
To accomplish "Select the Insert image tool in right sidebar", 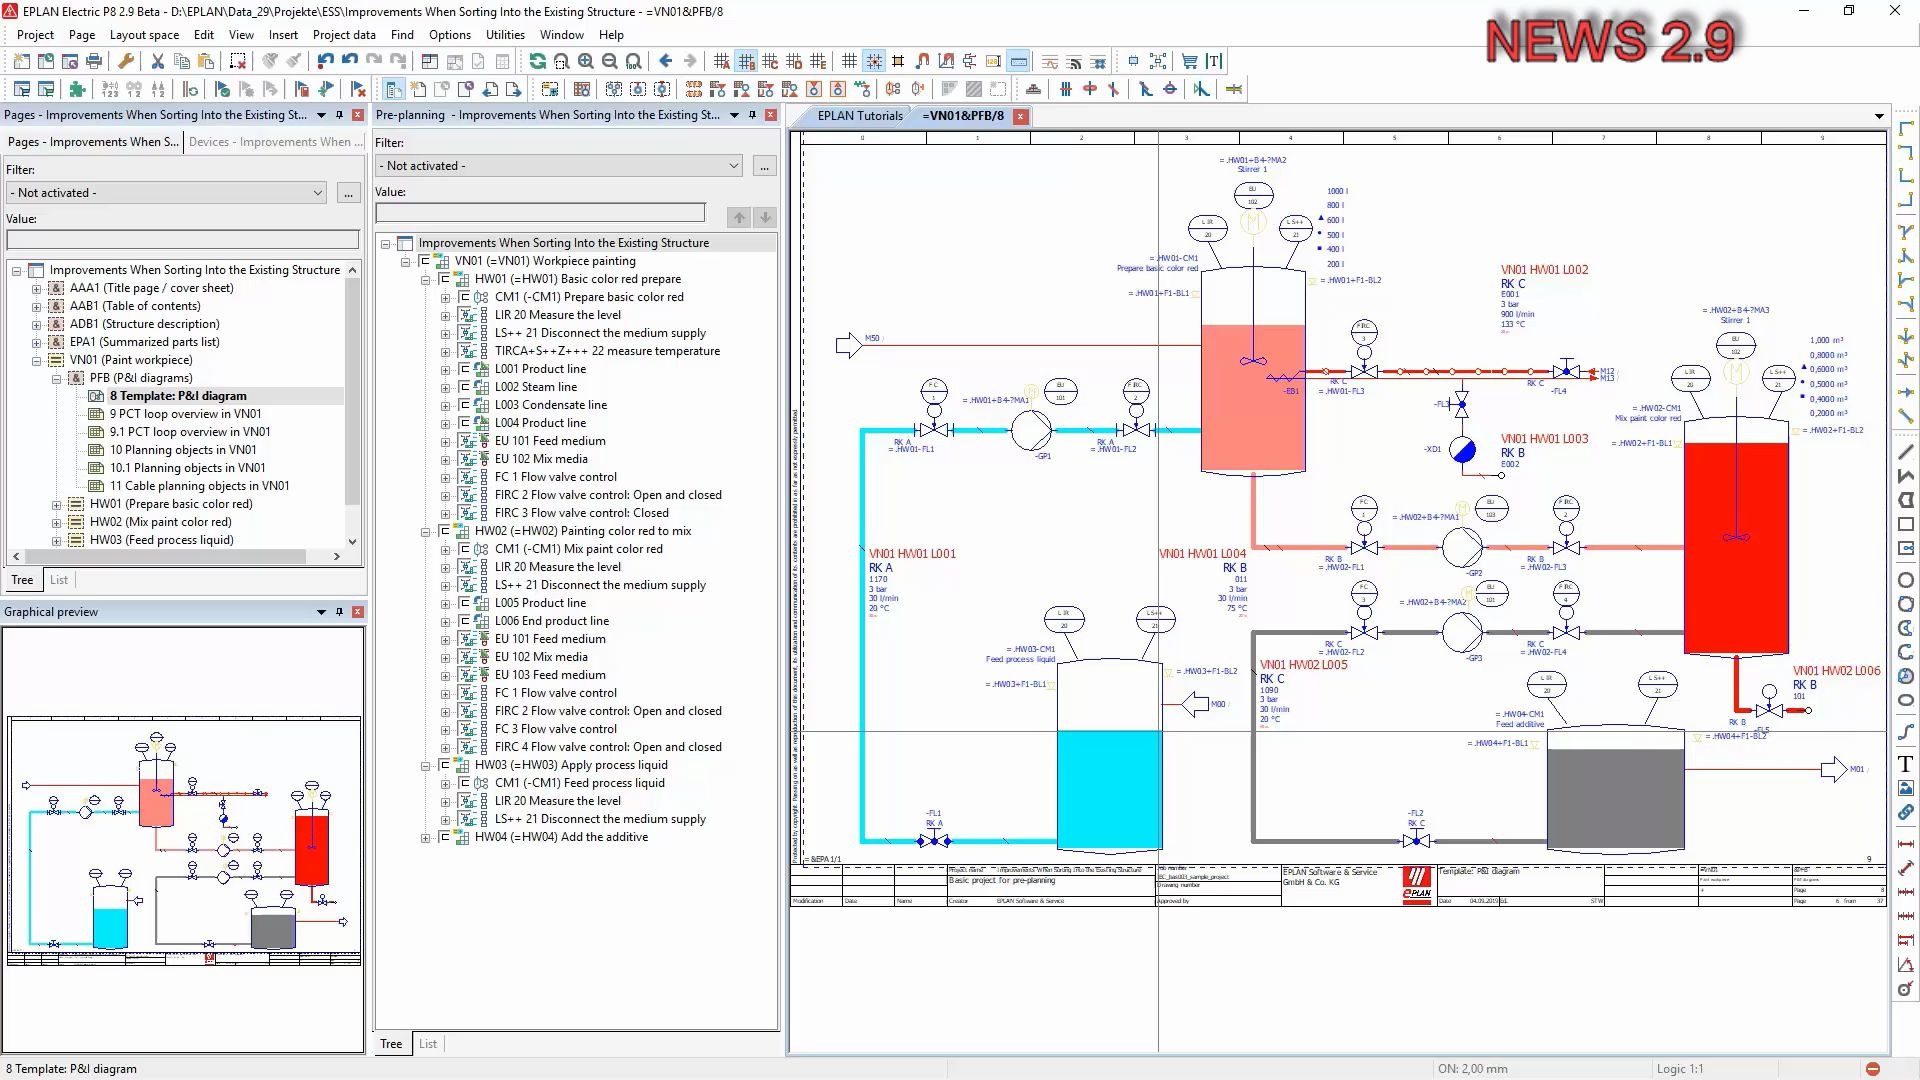I will point(1906,788).
